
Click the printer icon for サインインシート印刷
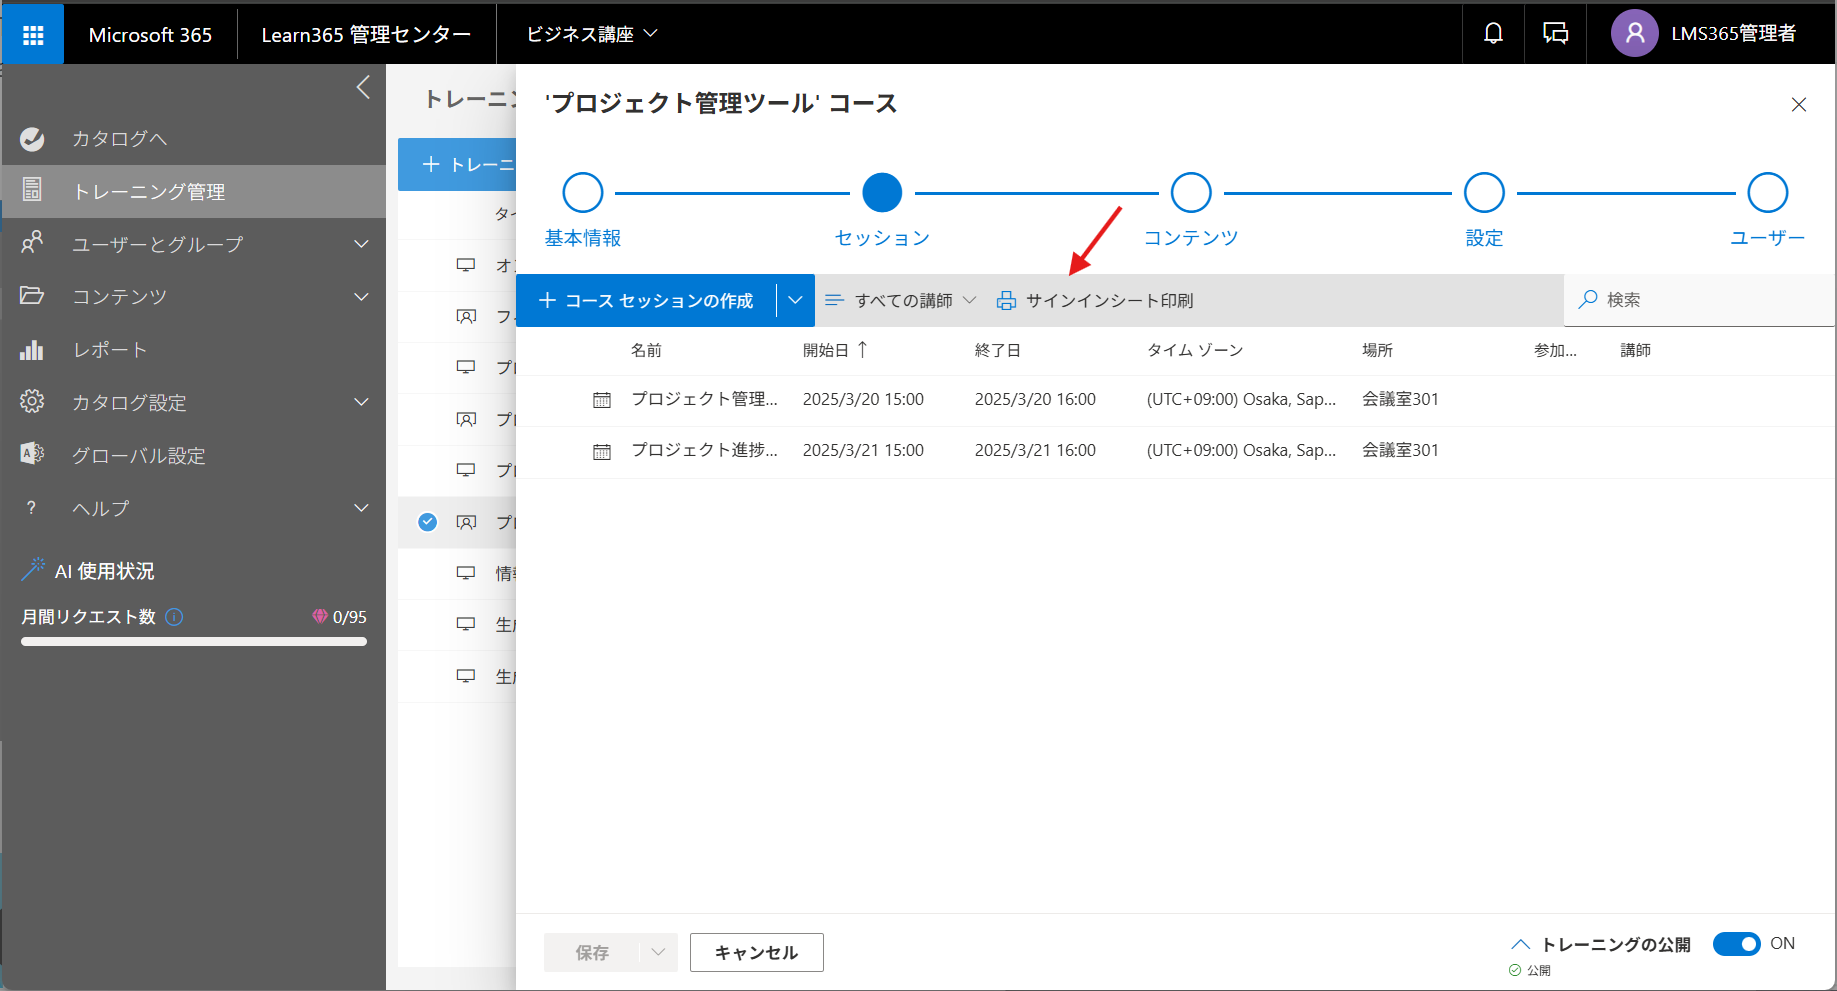[1006, 301]
